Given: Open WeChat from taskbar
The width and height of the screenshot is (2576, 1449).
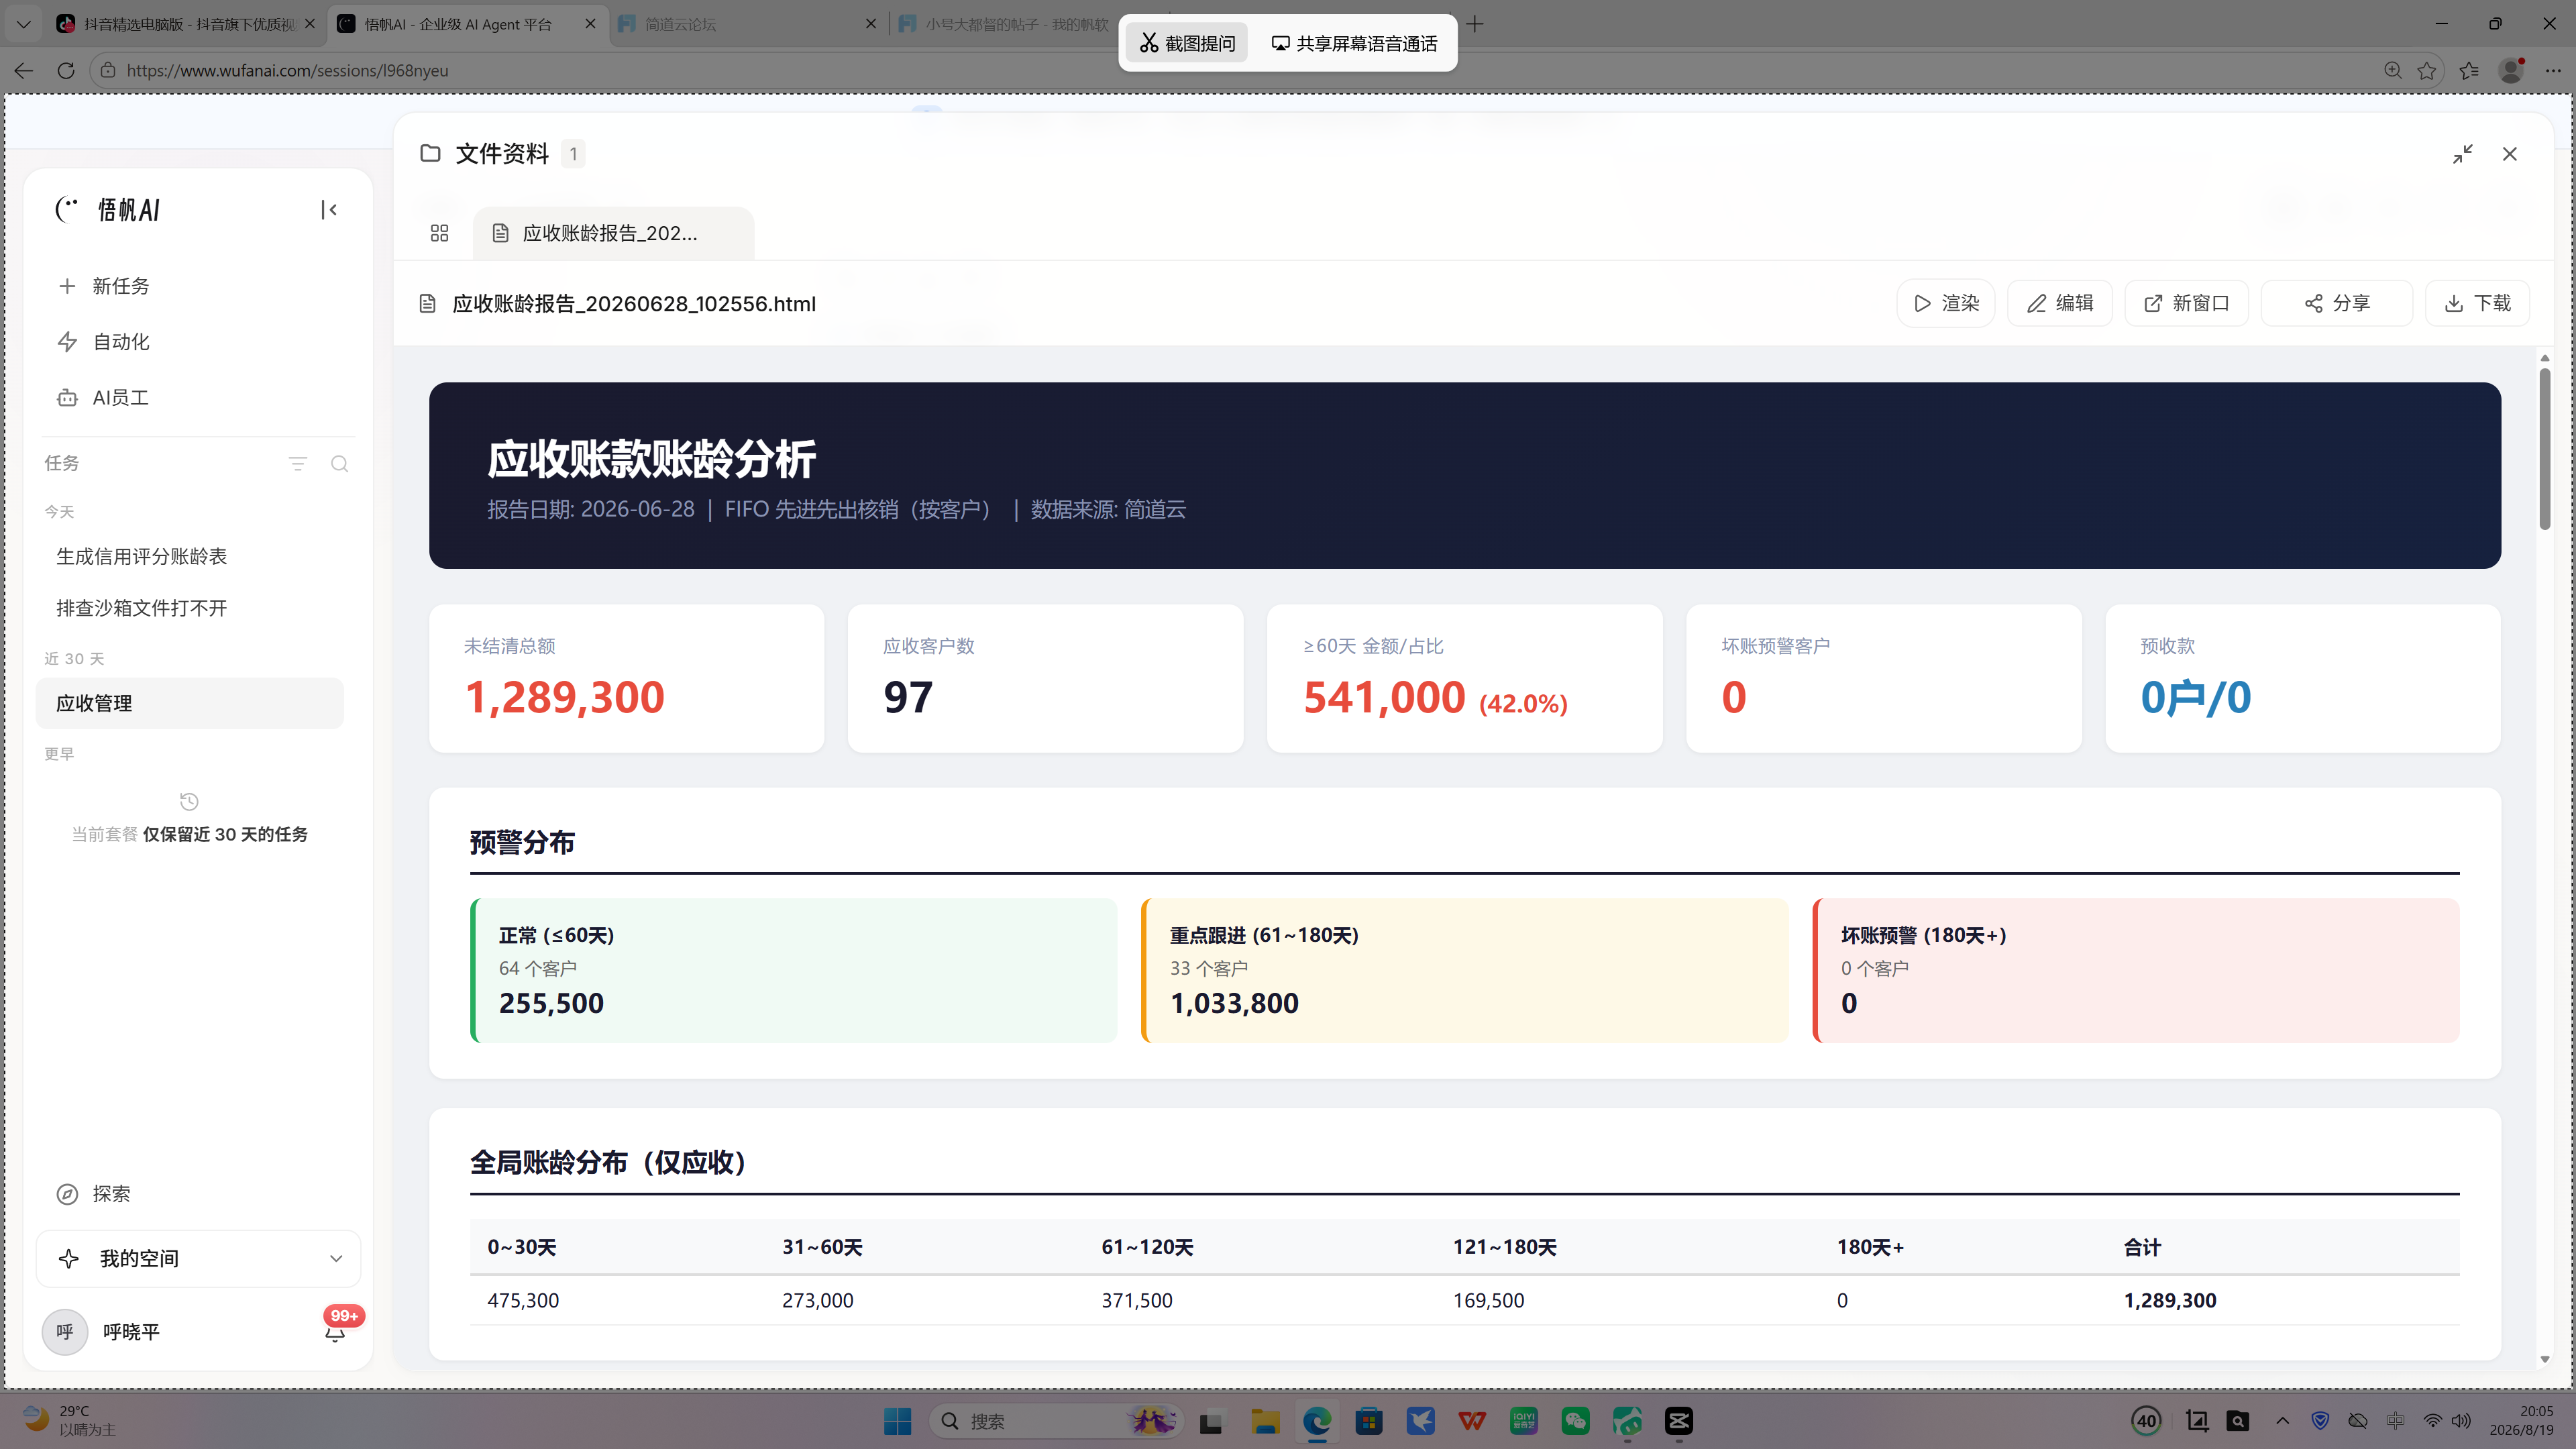Looking at the screenshot, I should click(x=1575, y=1421).
